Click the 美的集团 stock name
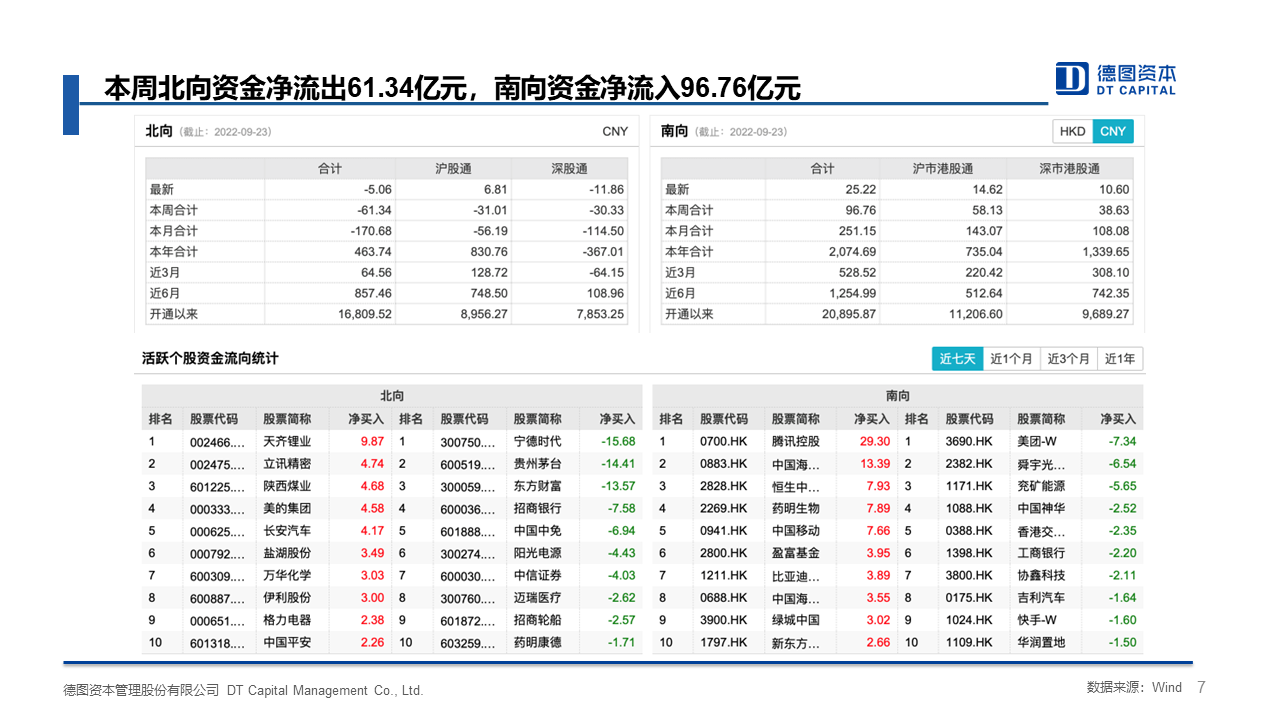This screenshot has height=720, width=1280. [287, 508]
